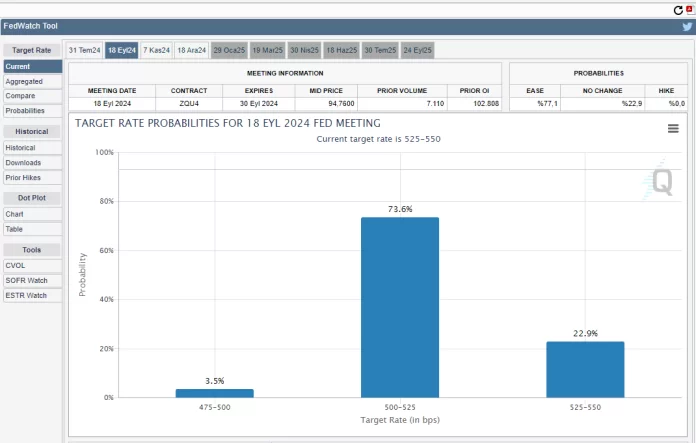The image size is (696, 443).
Task: Select the 29 Oca25 meeting tab
Action: point(229,50)
